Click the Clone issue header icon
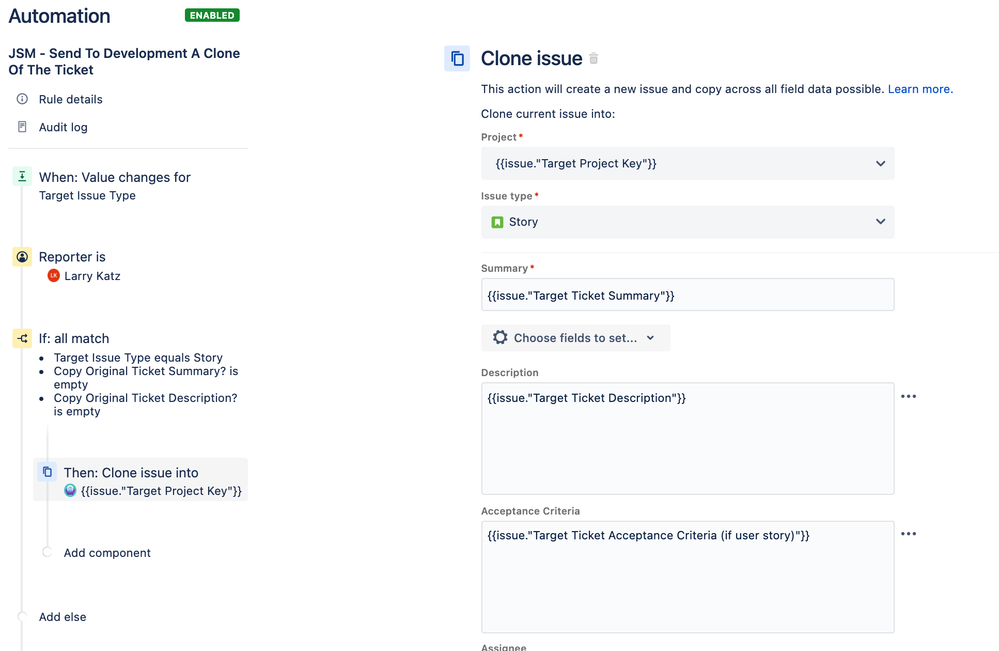 (457, 59)
